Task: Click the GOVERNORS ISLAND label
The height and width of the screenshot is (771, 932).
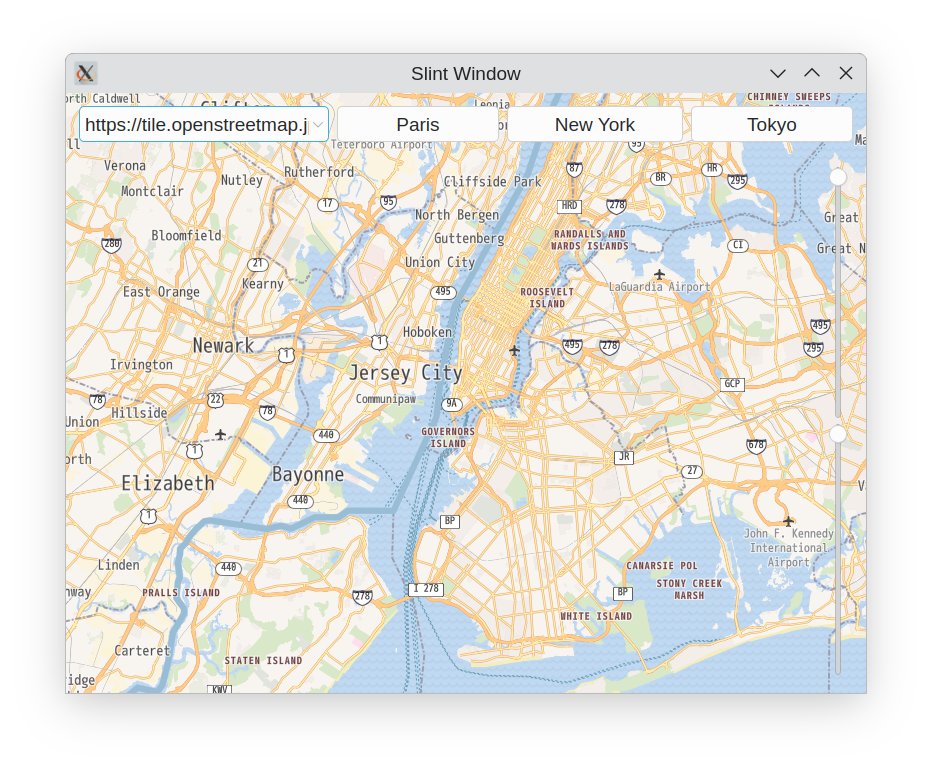Action: click(448, 438)
